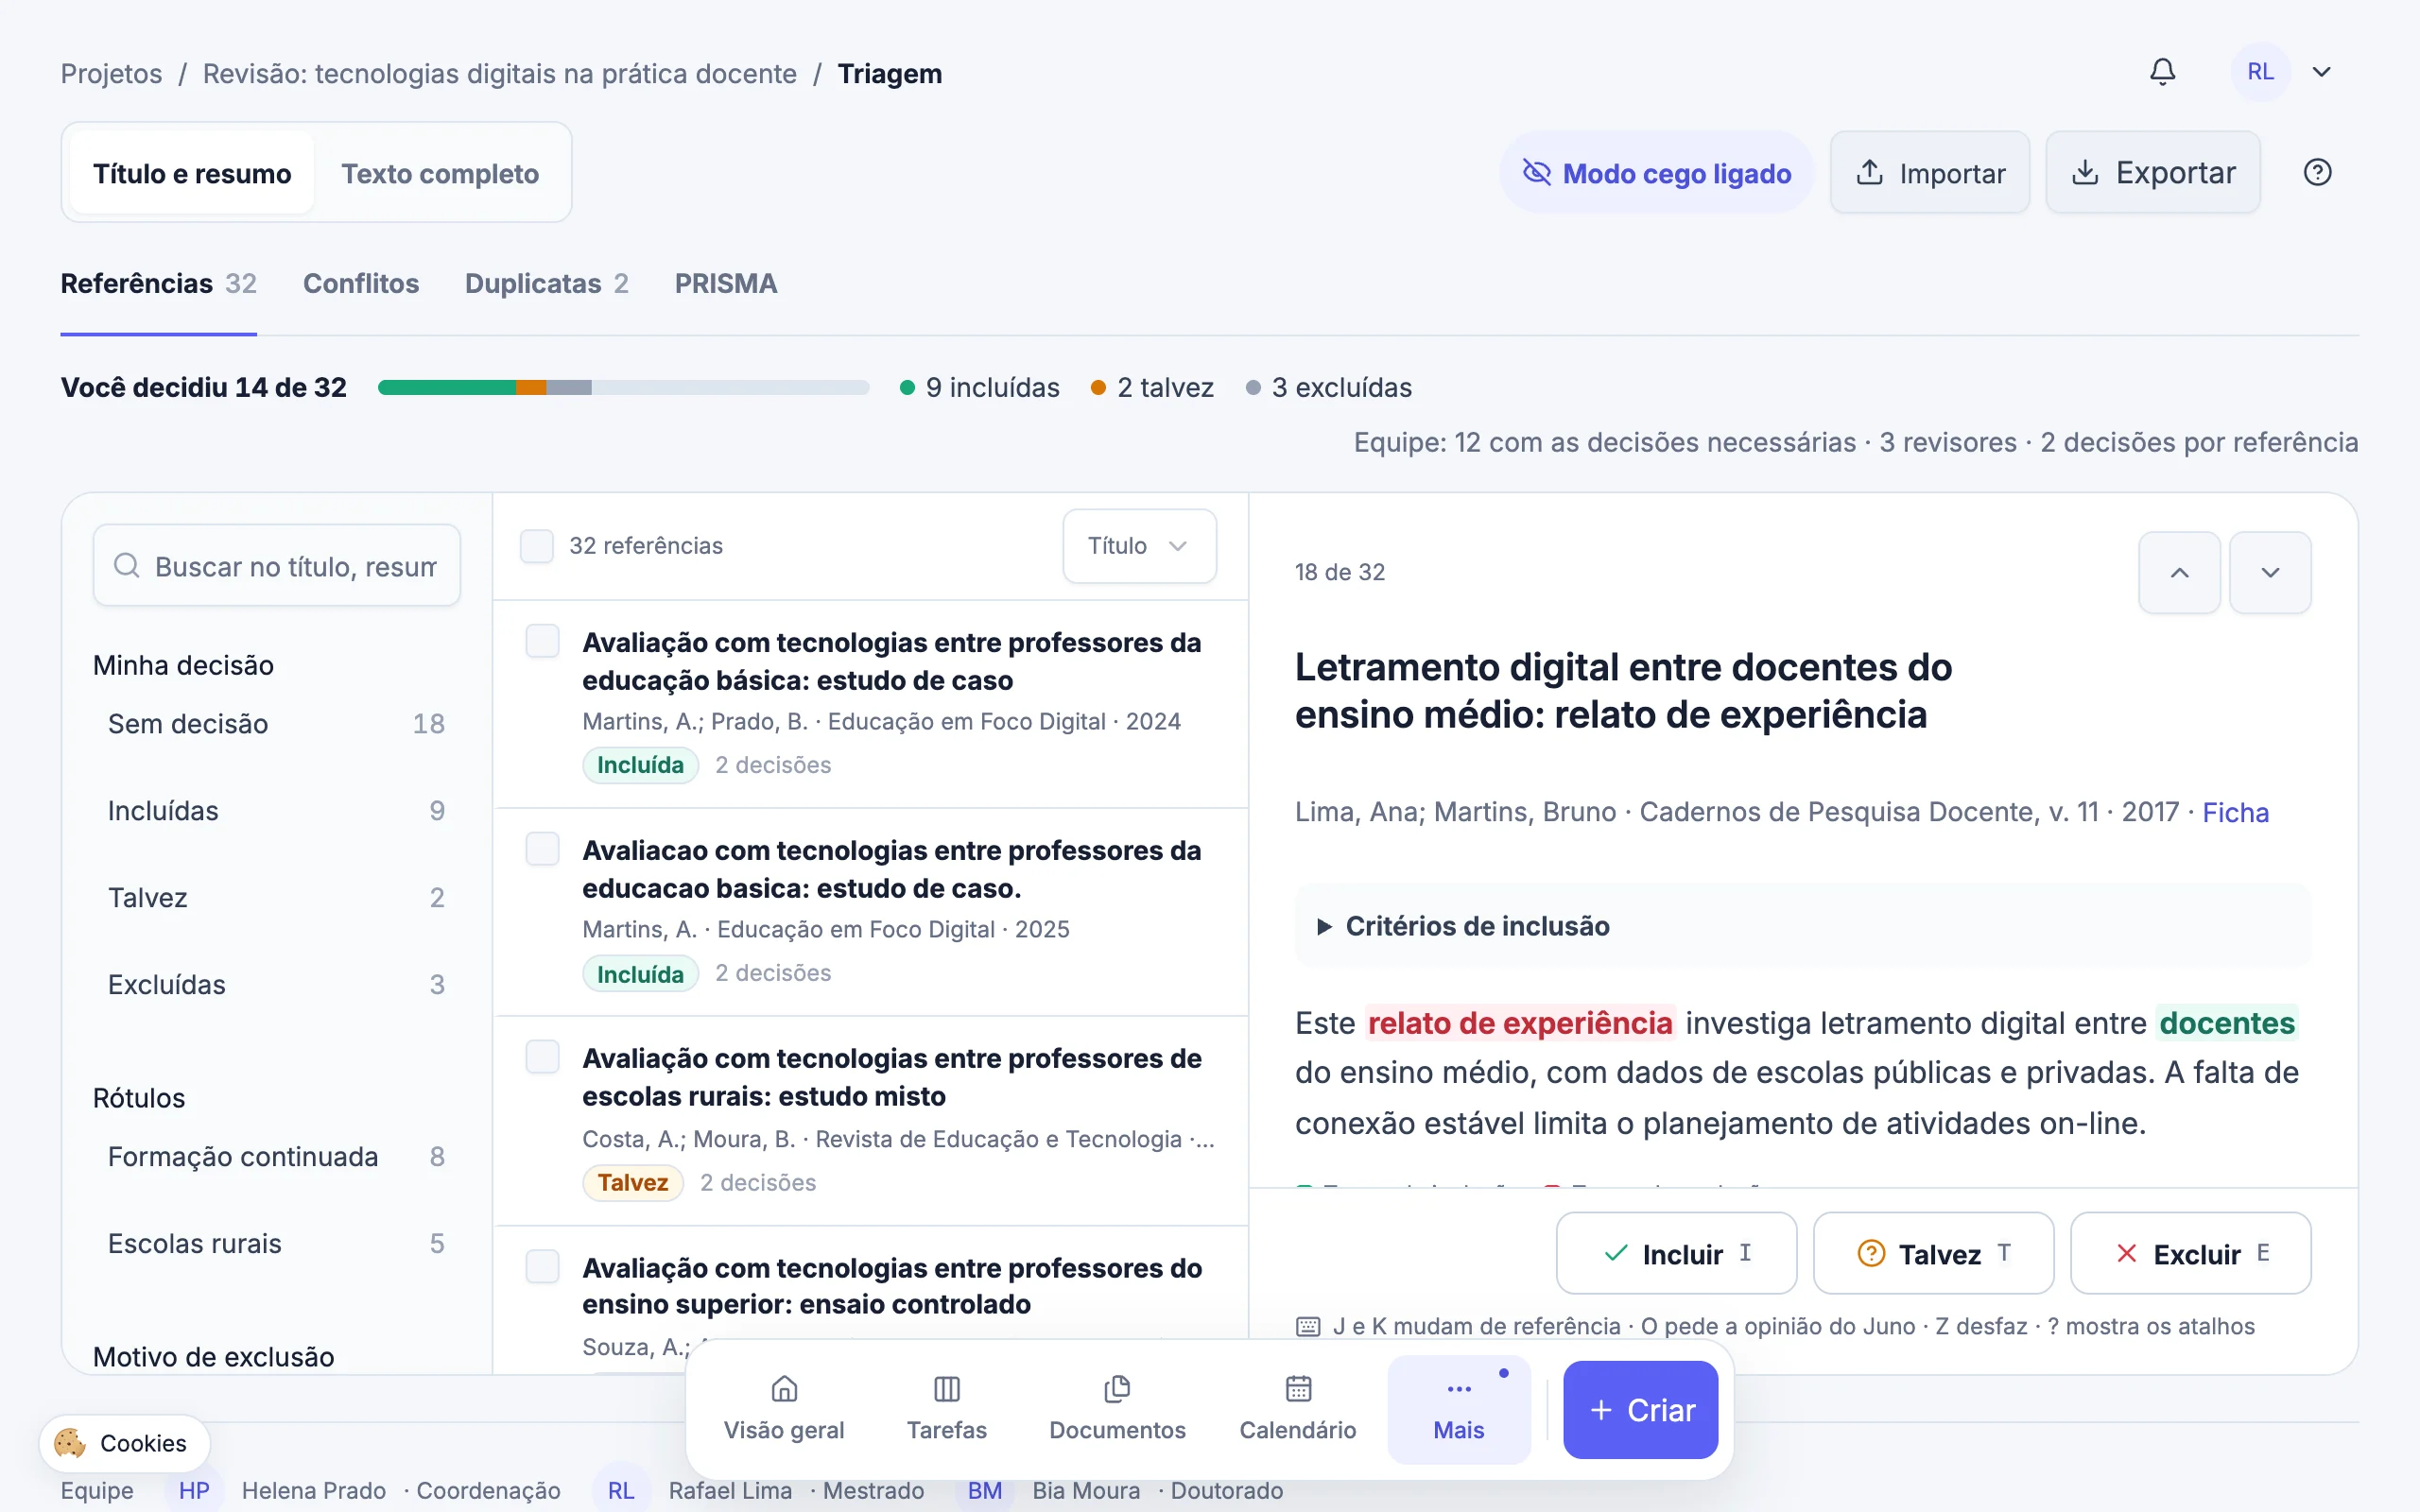Click the Criar button

tap(1640, 1409)
